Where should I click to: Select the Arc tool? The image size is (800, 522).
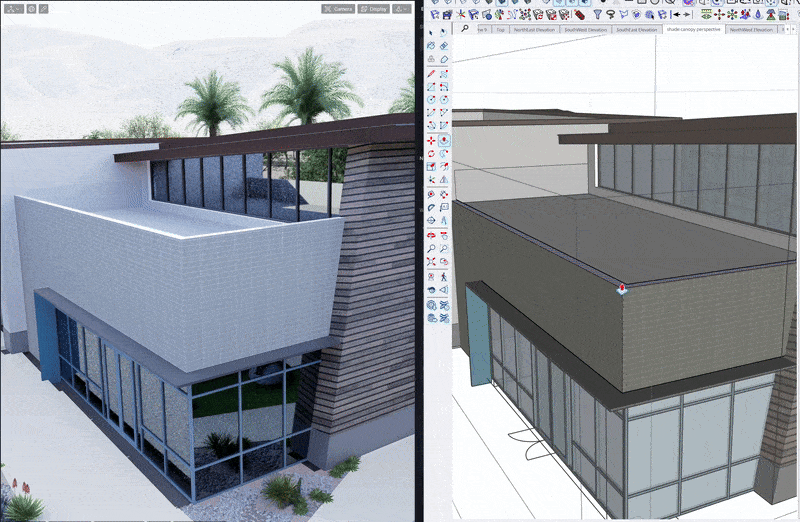tap(431, 112)
